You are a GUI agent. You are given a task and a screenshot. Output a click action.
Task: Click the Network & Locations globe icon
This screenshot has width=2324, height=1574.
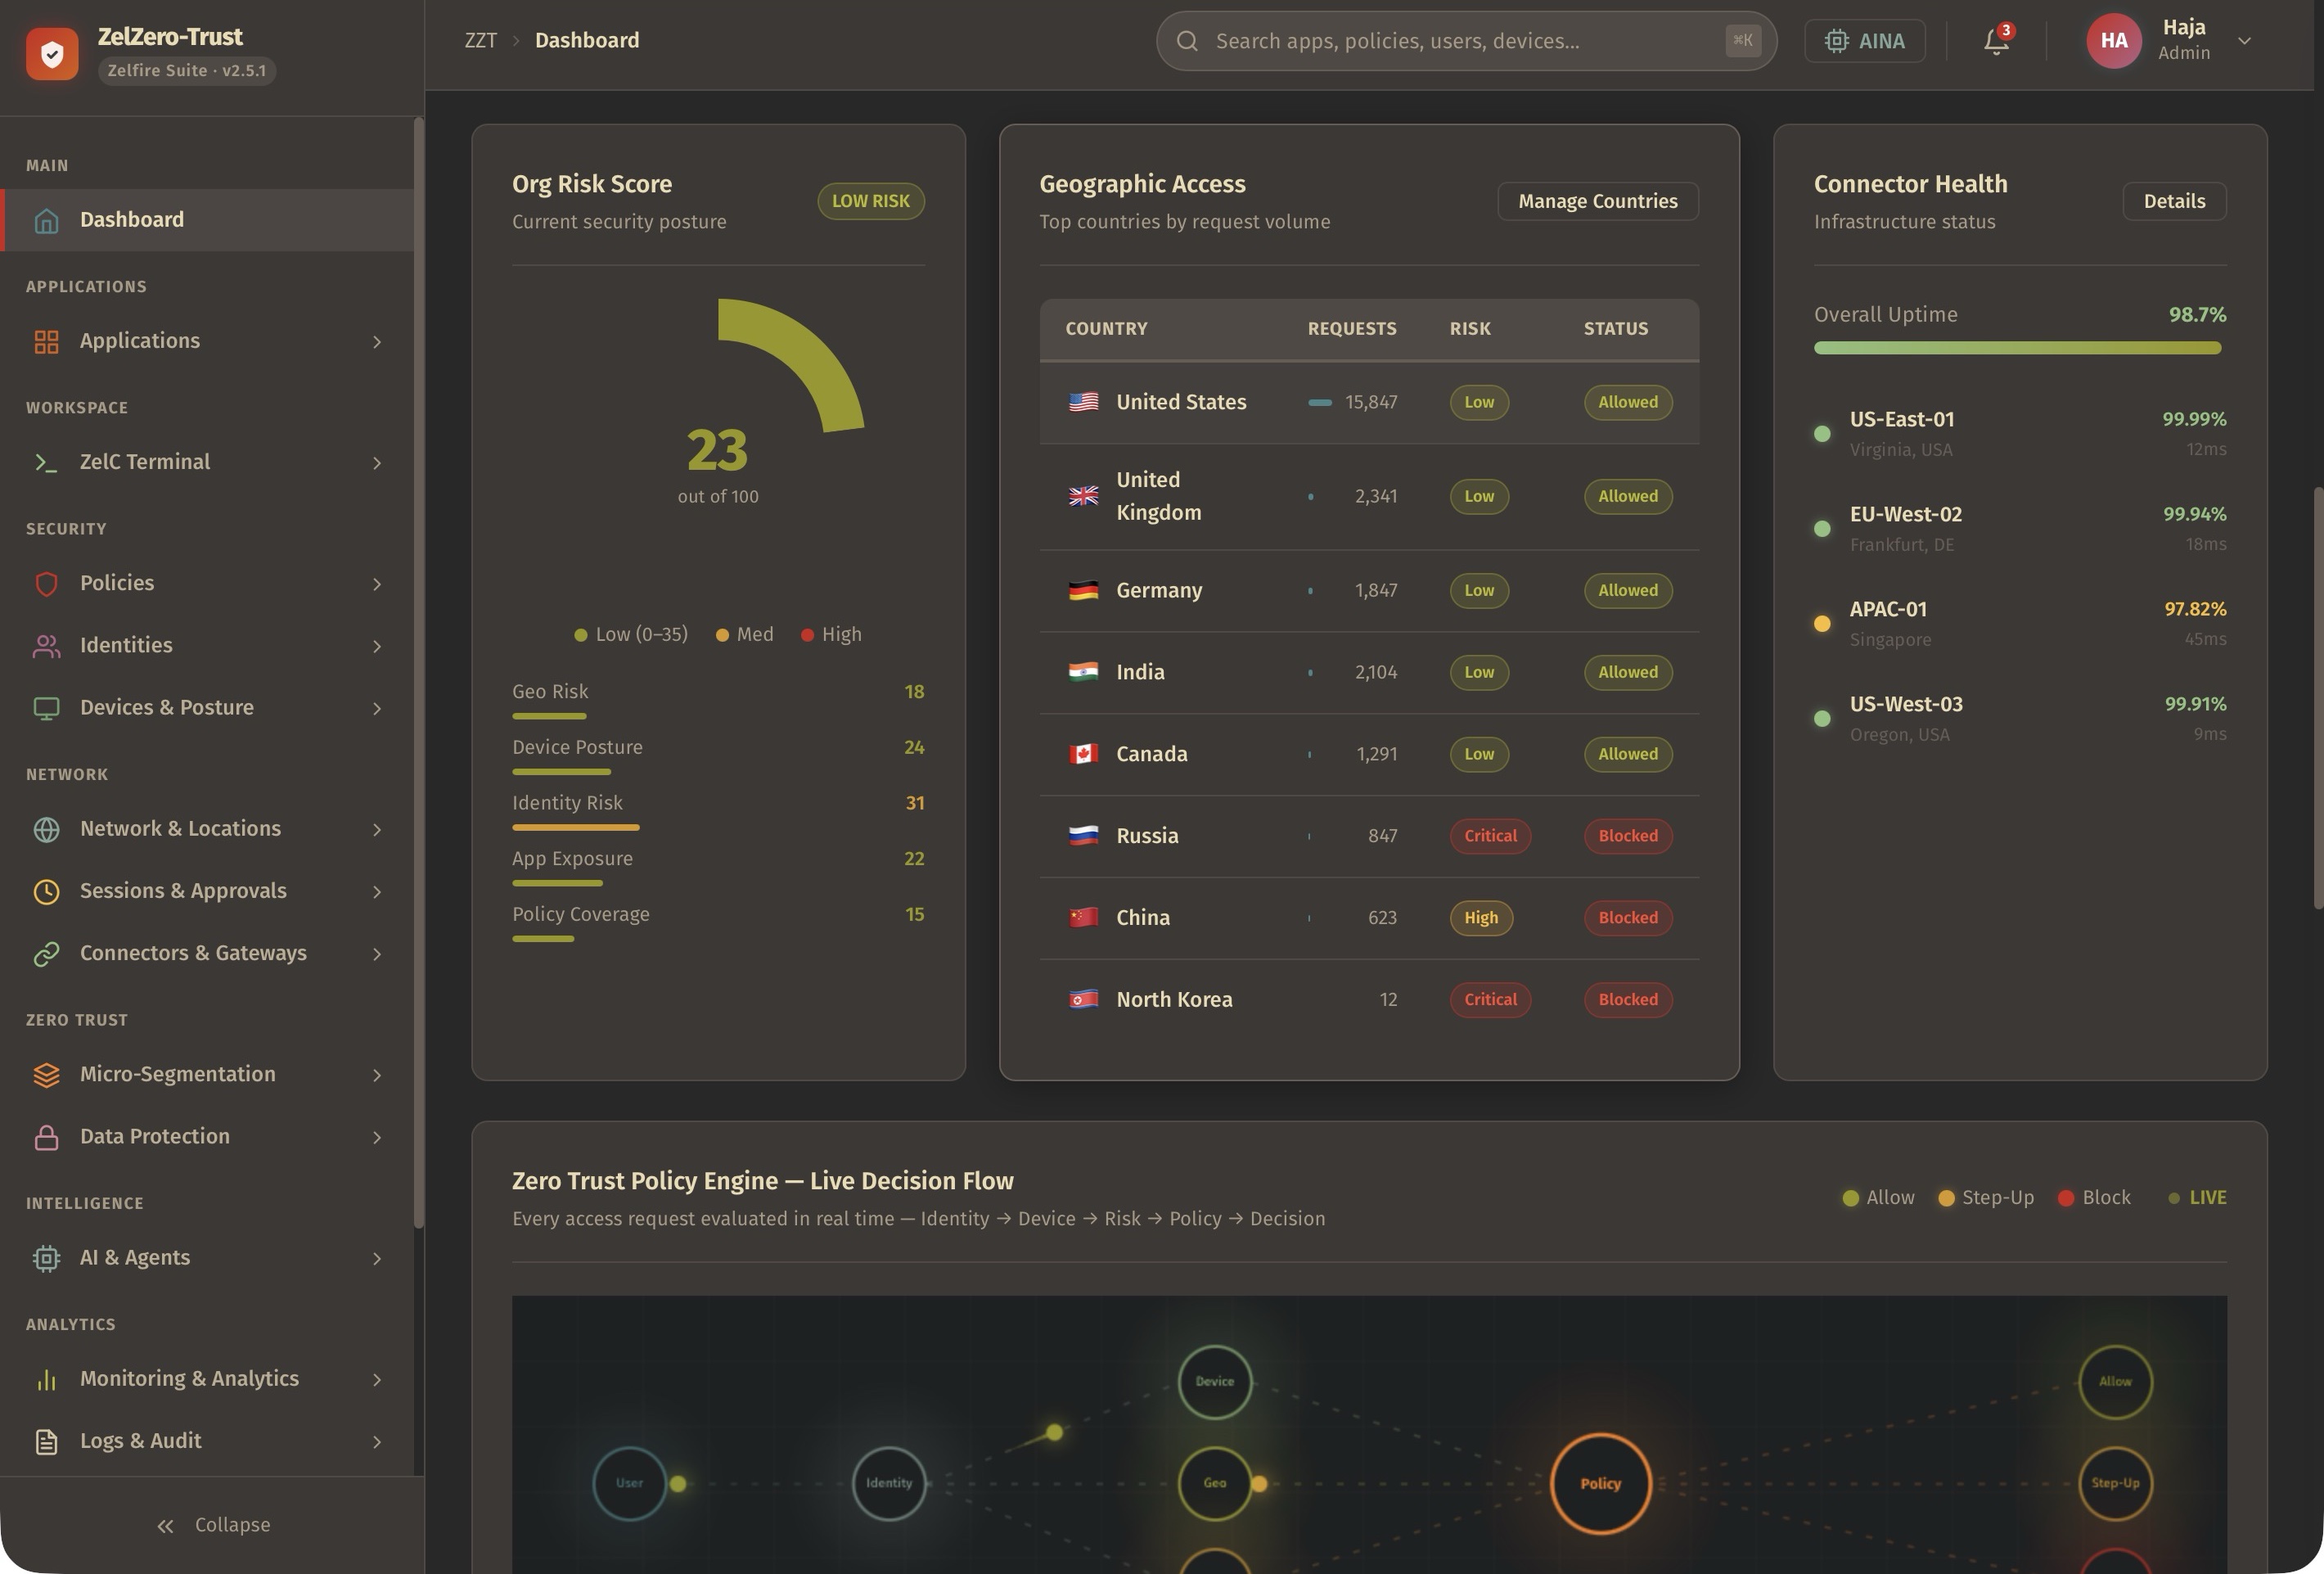click(46, 829)
